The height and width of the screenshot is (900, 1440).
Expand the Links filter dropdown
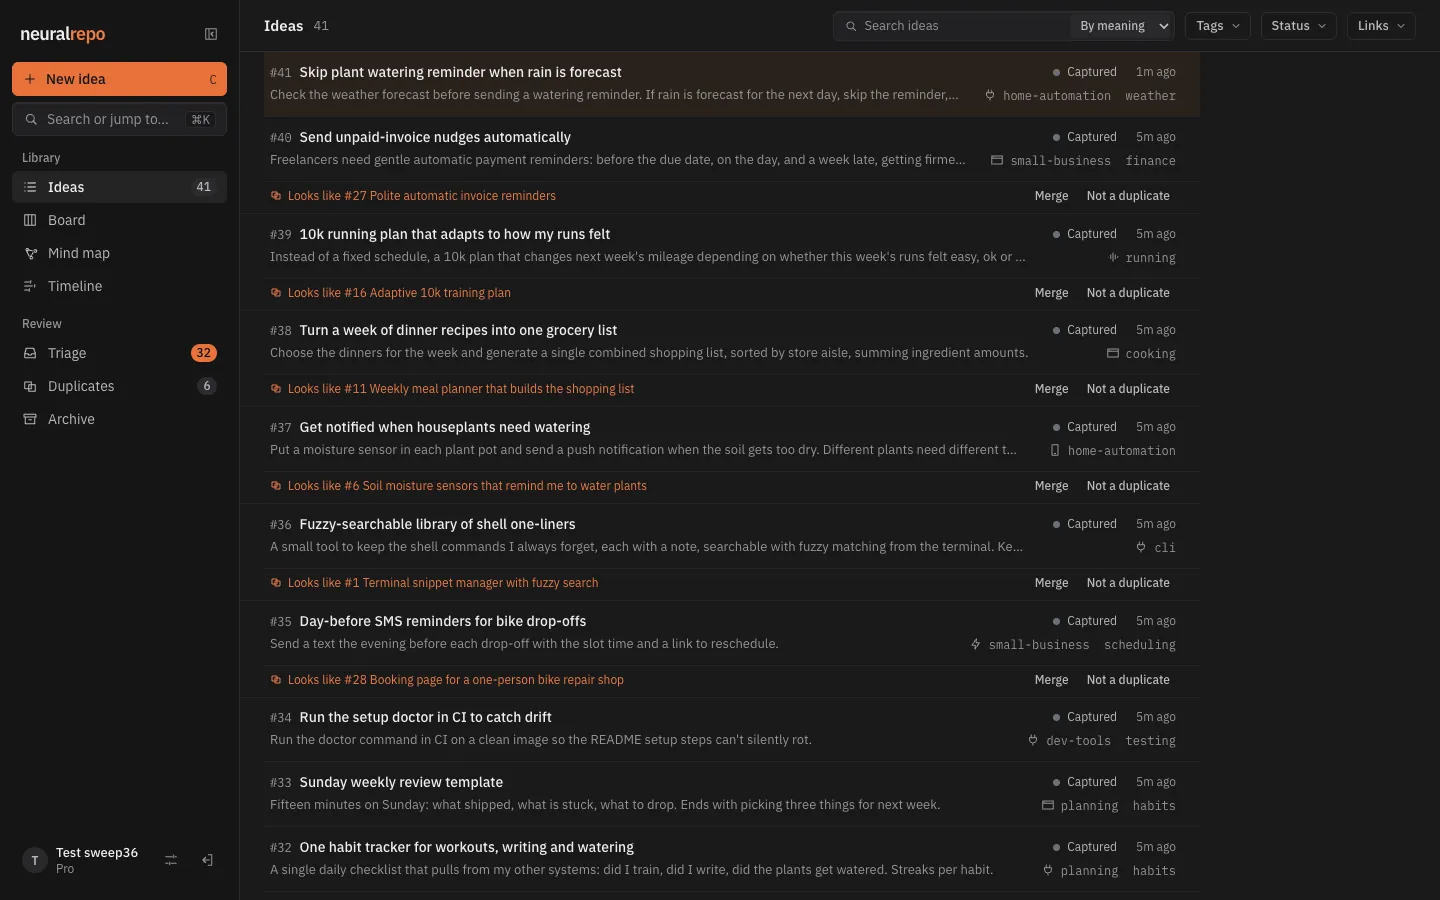(x=1381, y=26)
